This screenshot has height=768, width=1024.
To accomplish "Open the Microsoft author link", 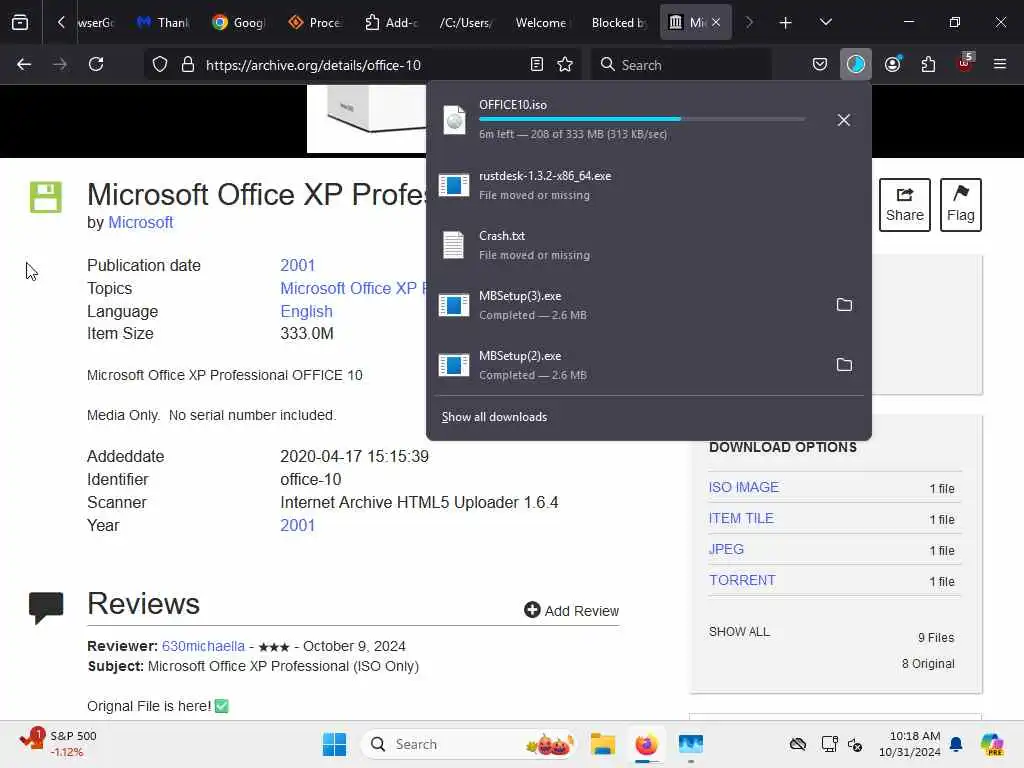I will click(140, 223).
